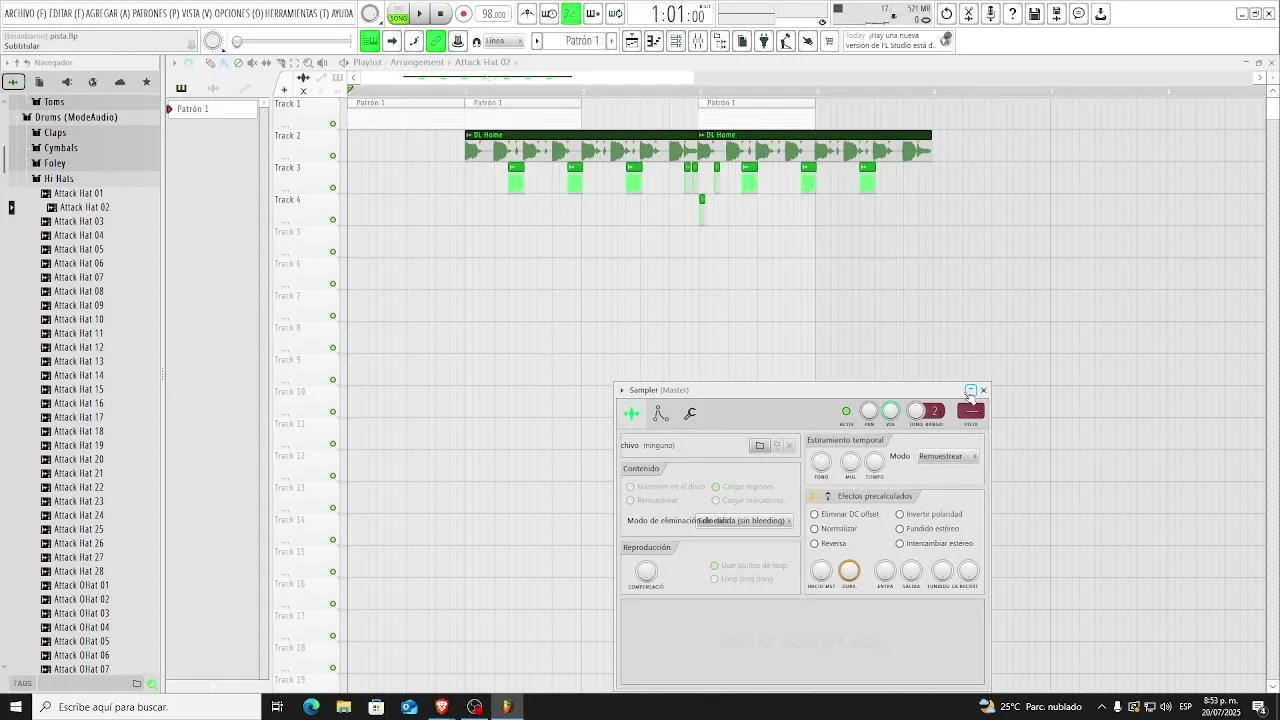1280x720 pixels.
Task: Open the Channel rack view icon
Action: 675,41
